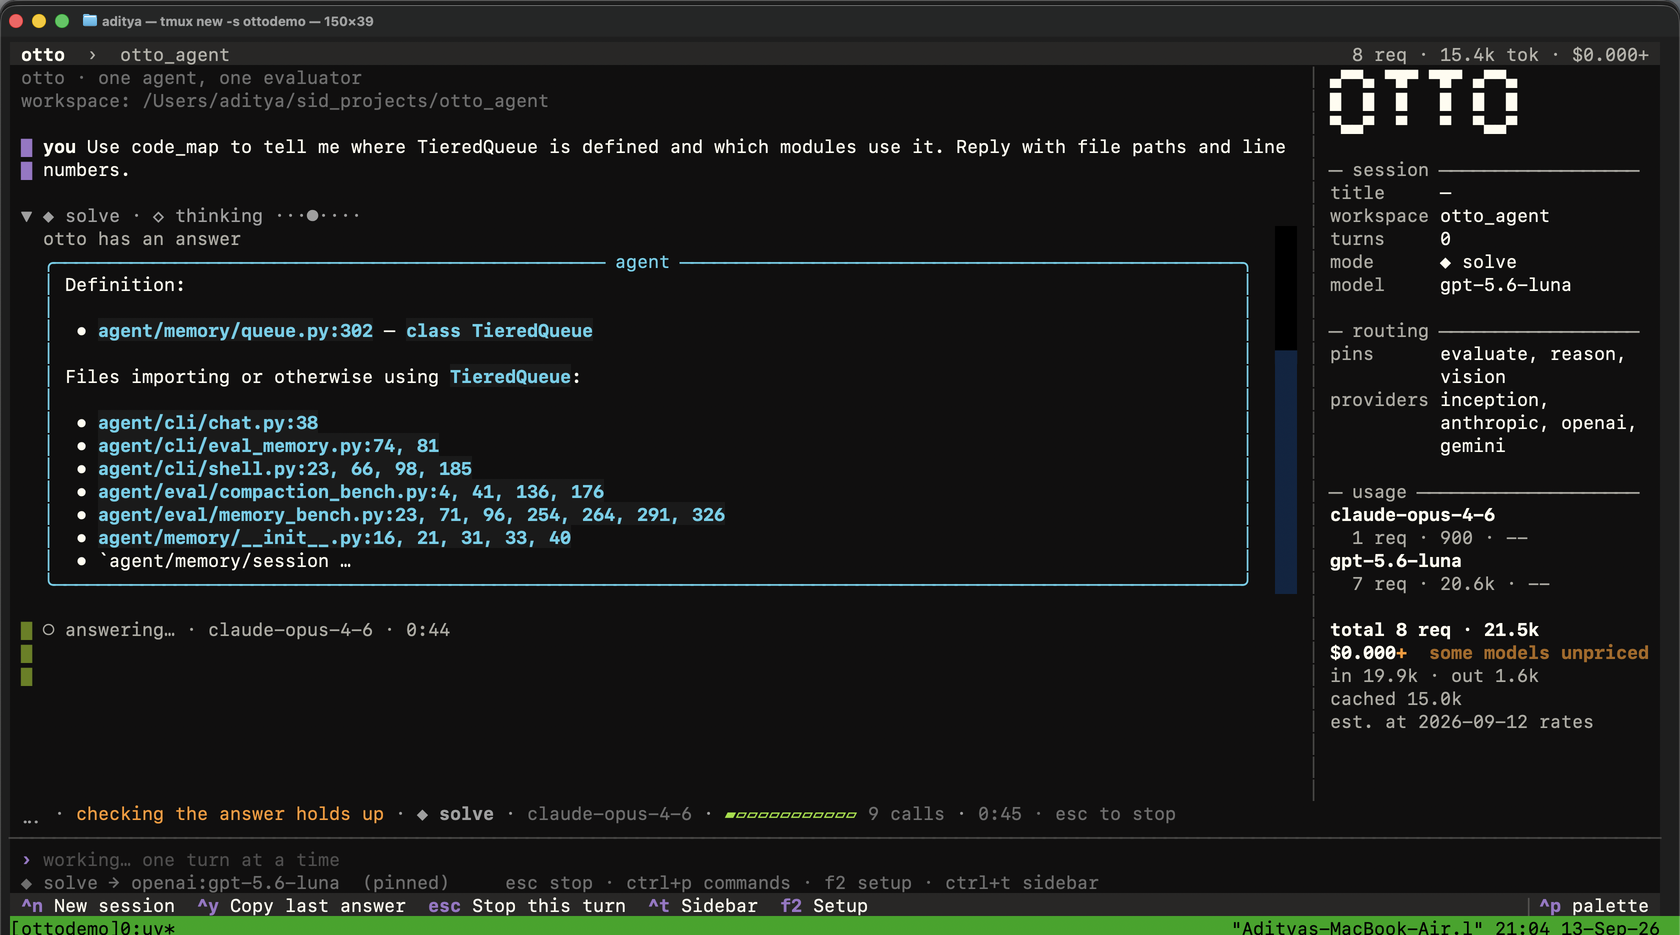Click the diamond before 'solve → openai:gpt-5.6-luna'
Image resolution: width=1680 pixels, height=935 pixels.
click(27, 883)
